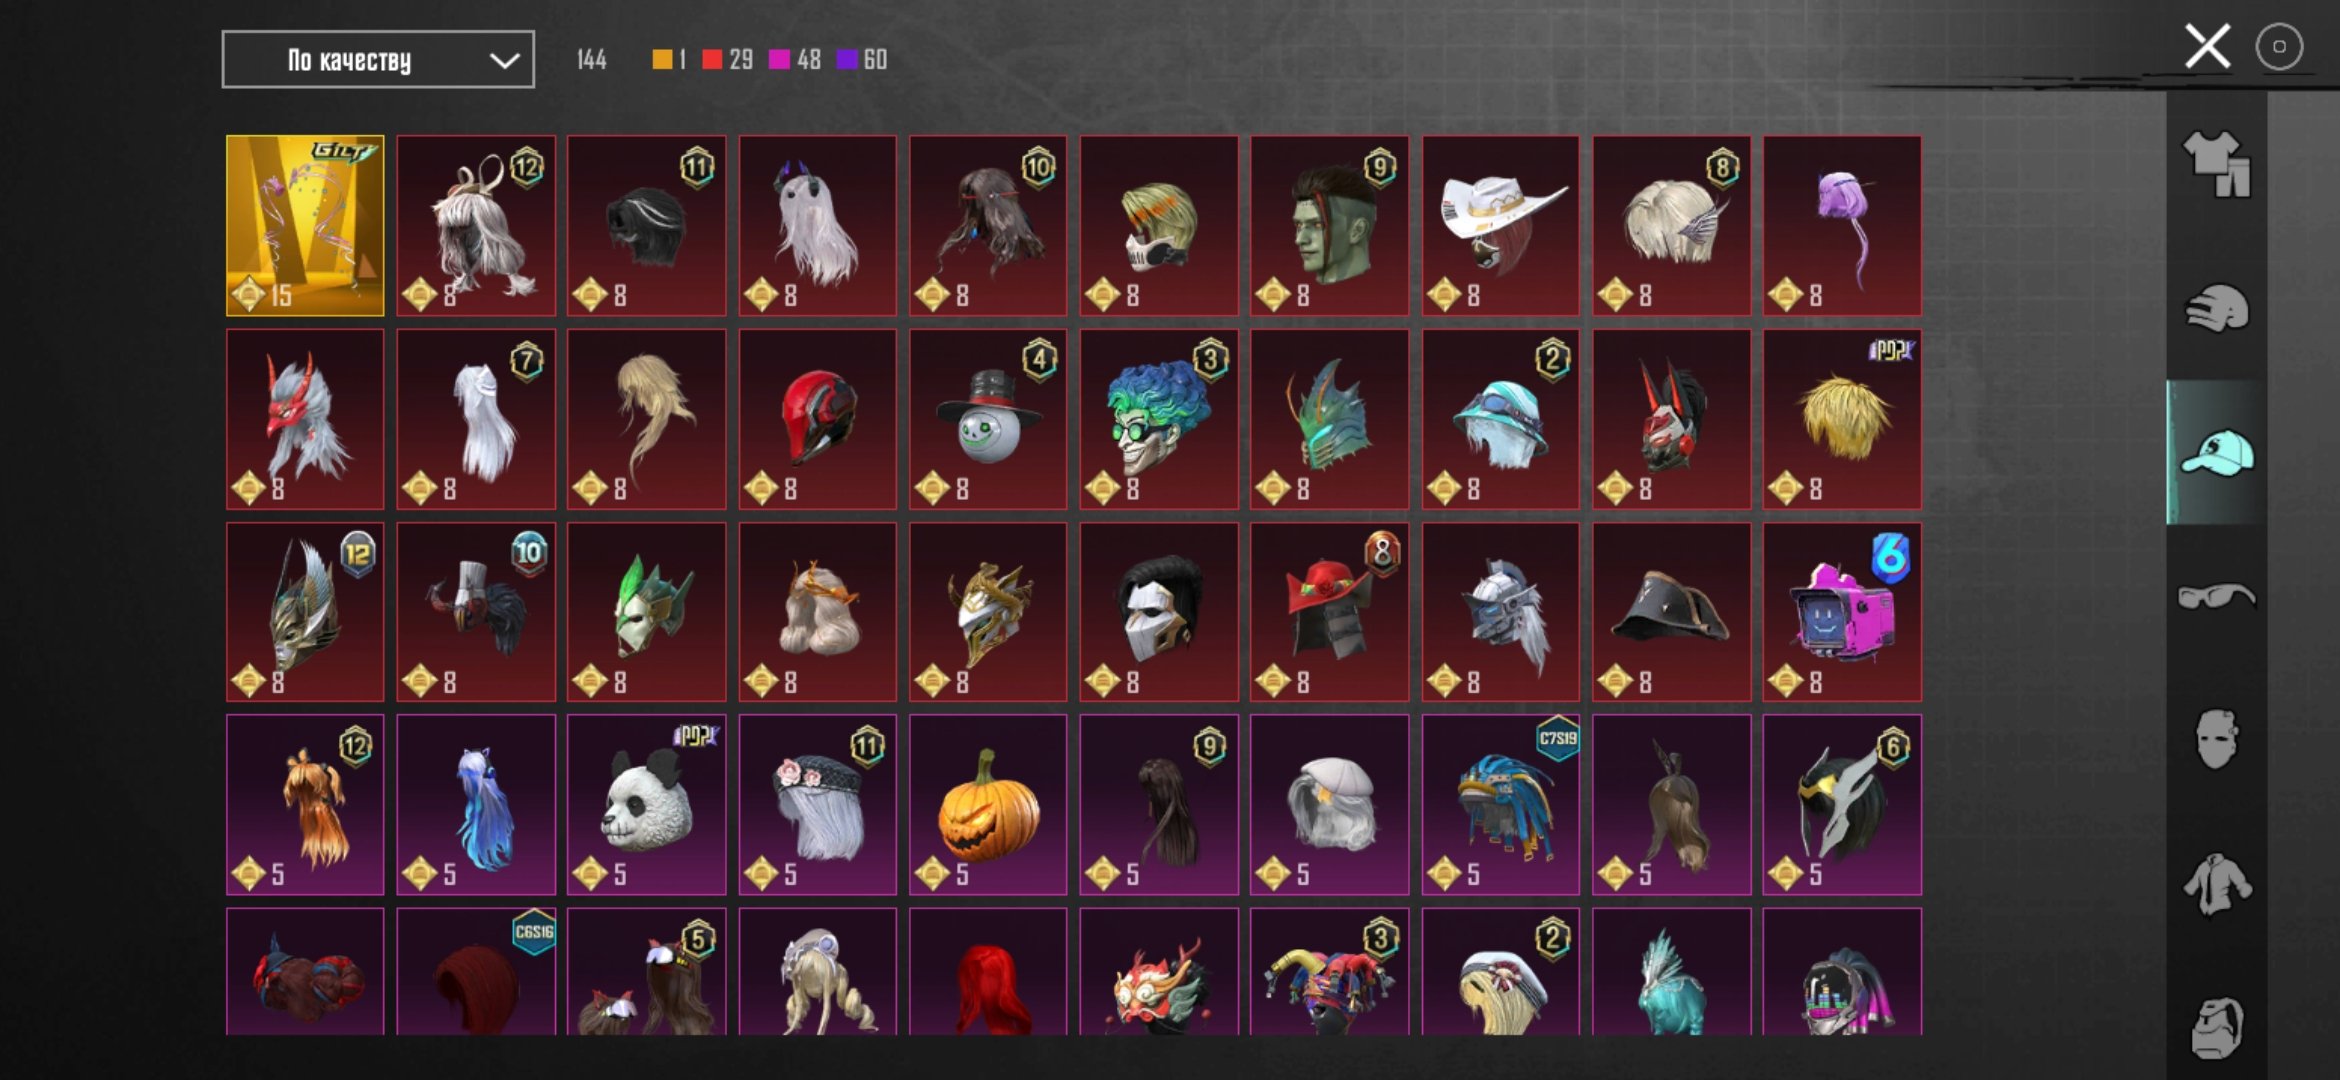Filter by orange quality swatch
Viewport: 2340px width, 1080px height.
[x=669, y=60]
